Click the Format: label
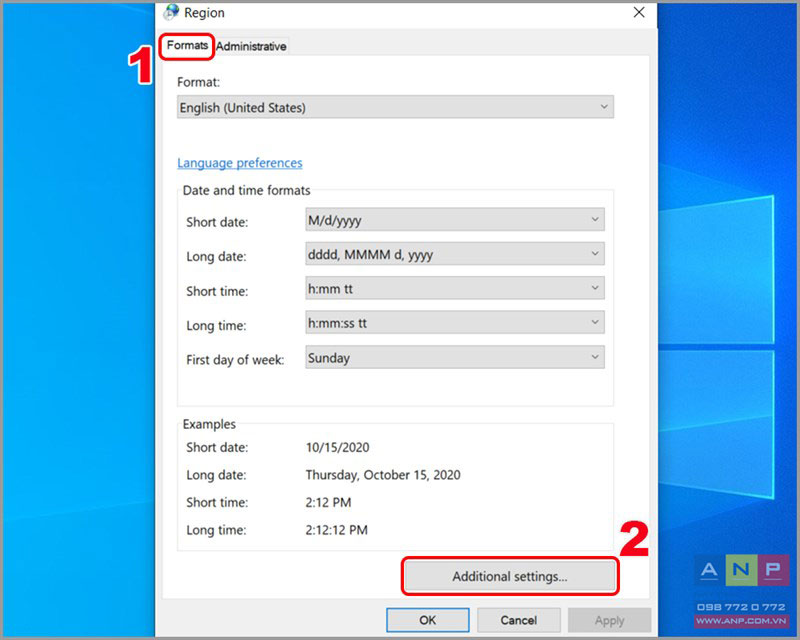The image size is (800, 640). click(x=198, y=82)
